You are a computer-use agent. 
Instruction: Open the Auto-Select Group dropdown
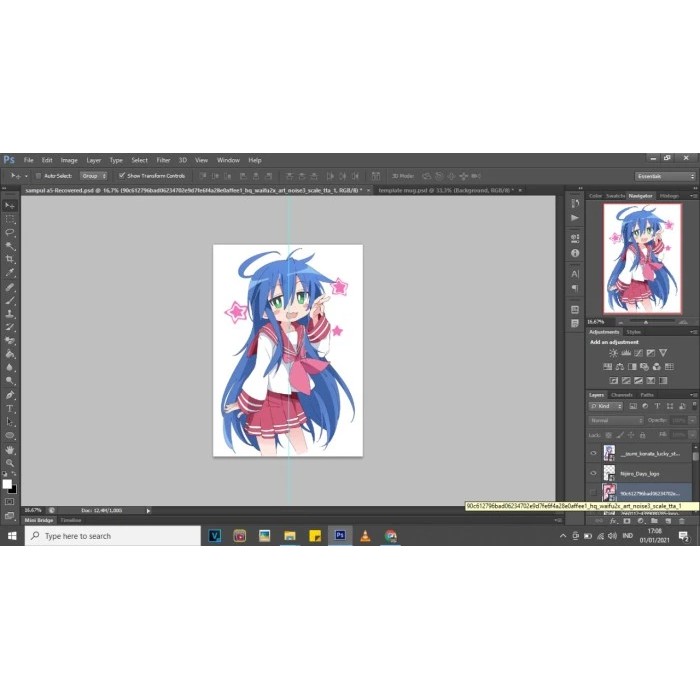pos(94,176)
